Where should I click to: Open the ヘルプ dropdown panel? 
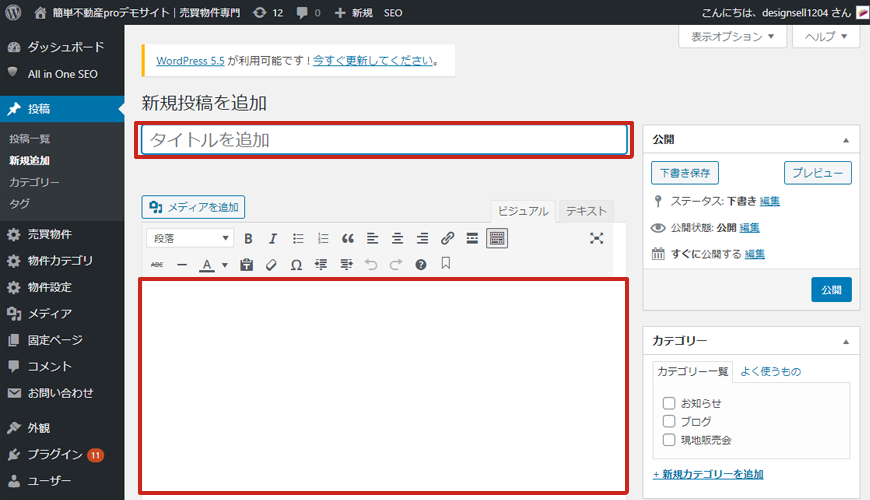pos(825,37)
